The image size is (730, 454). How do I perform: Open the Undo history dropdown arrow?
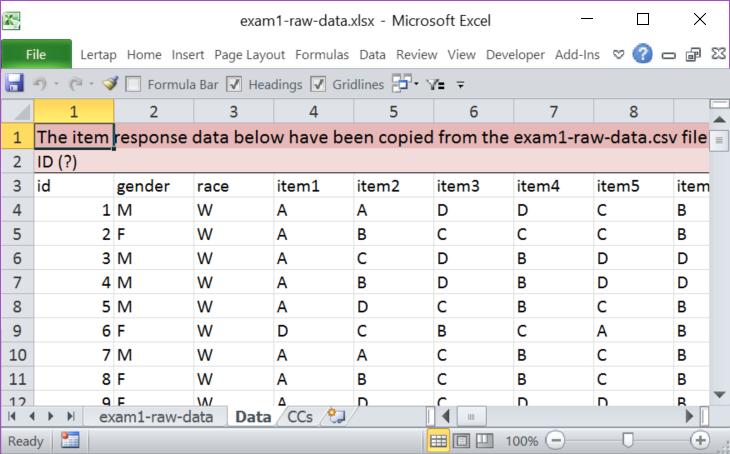tap(56, 85)
